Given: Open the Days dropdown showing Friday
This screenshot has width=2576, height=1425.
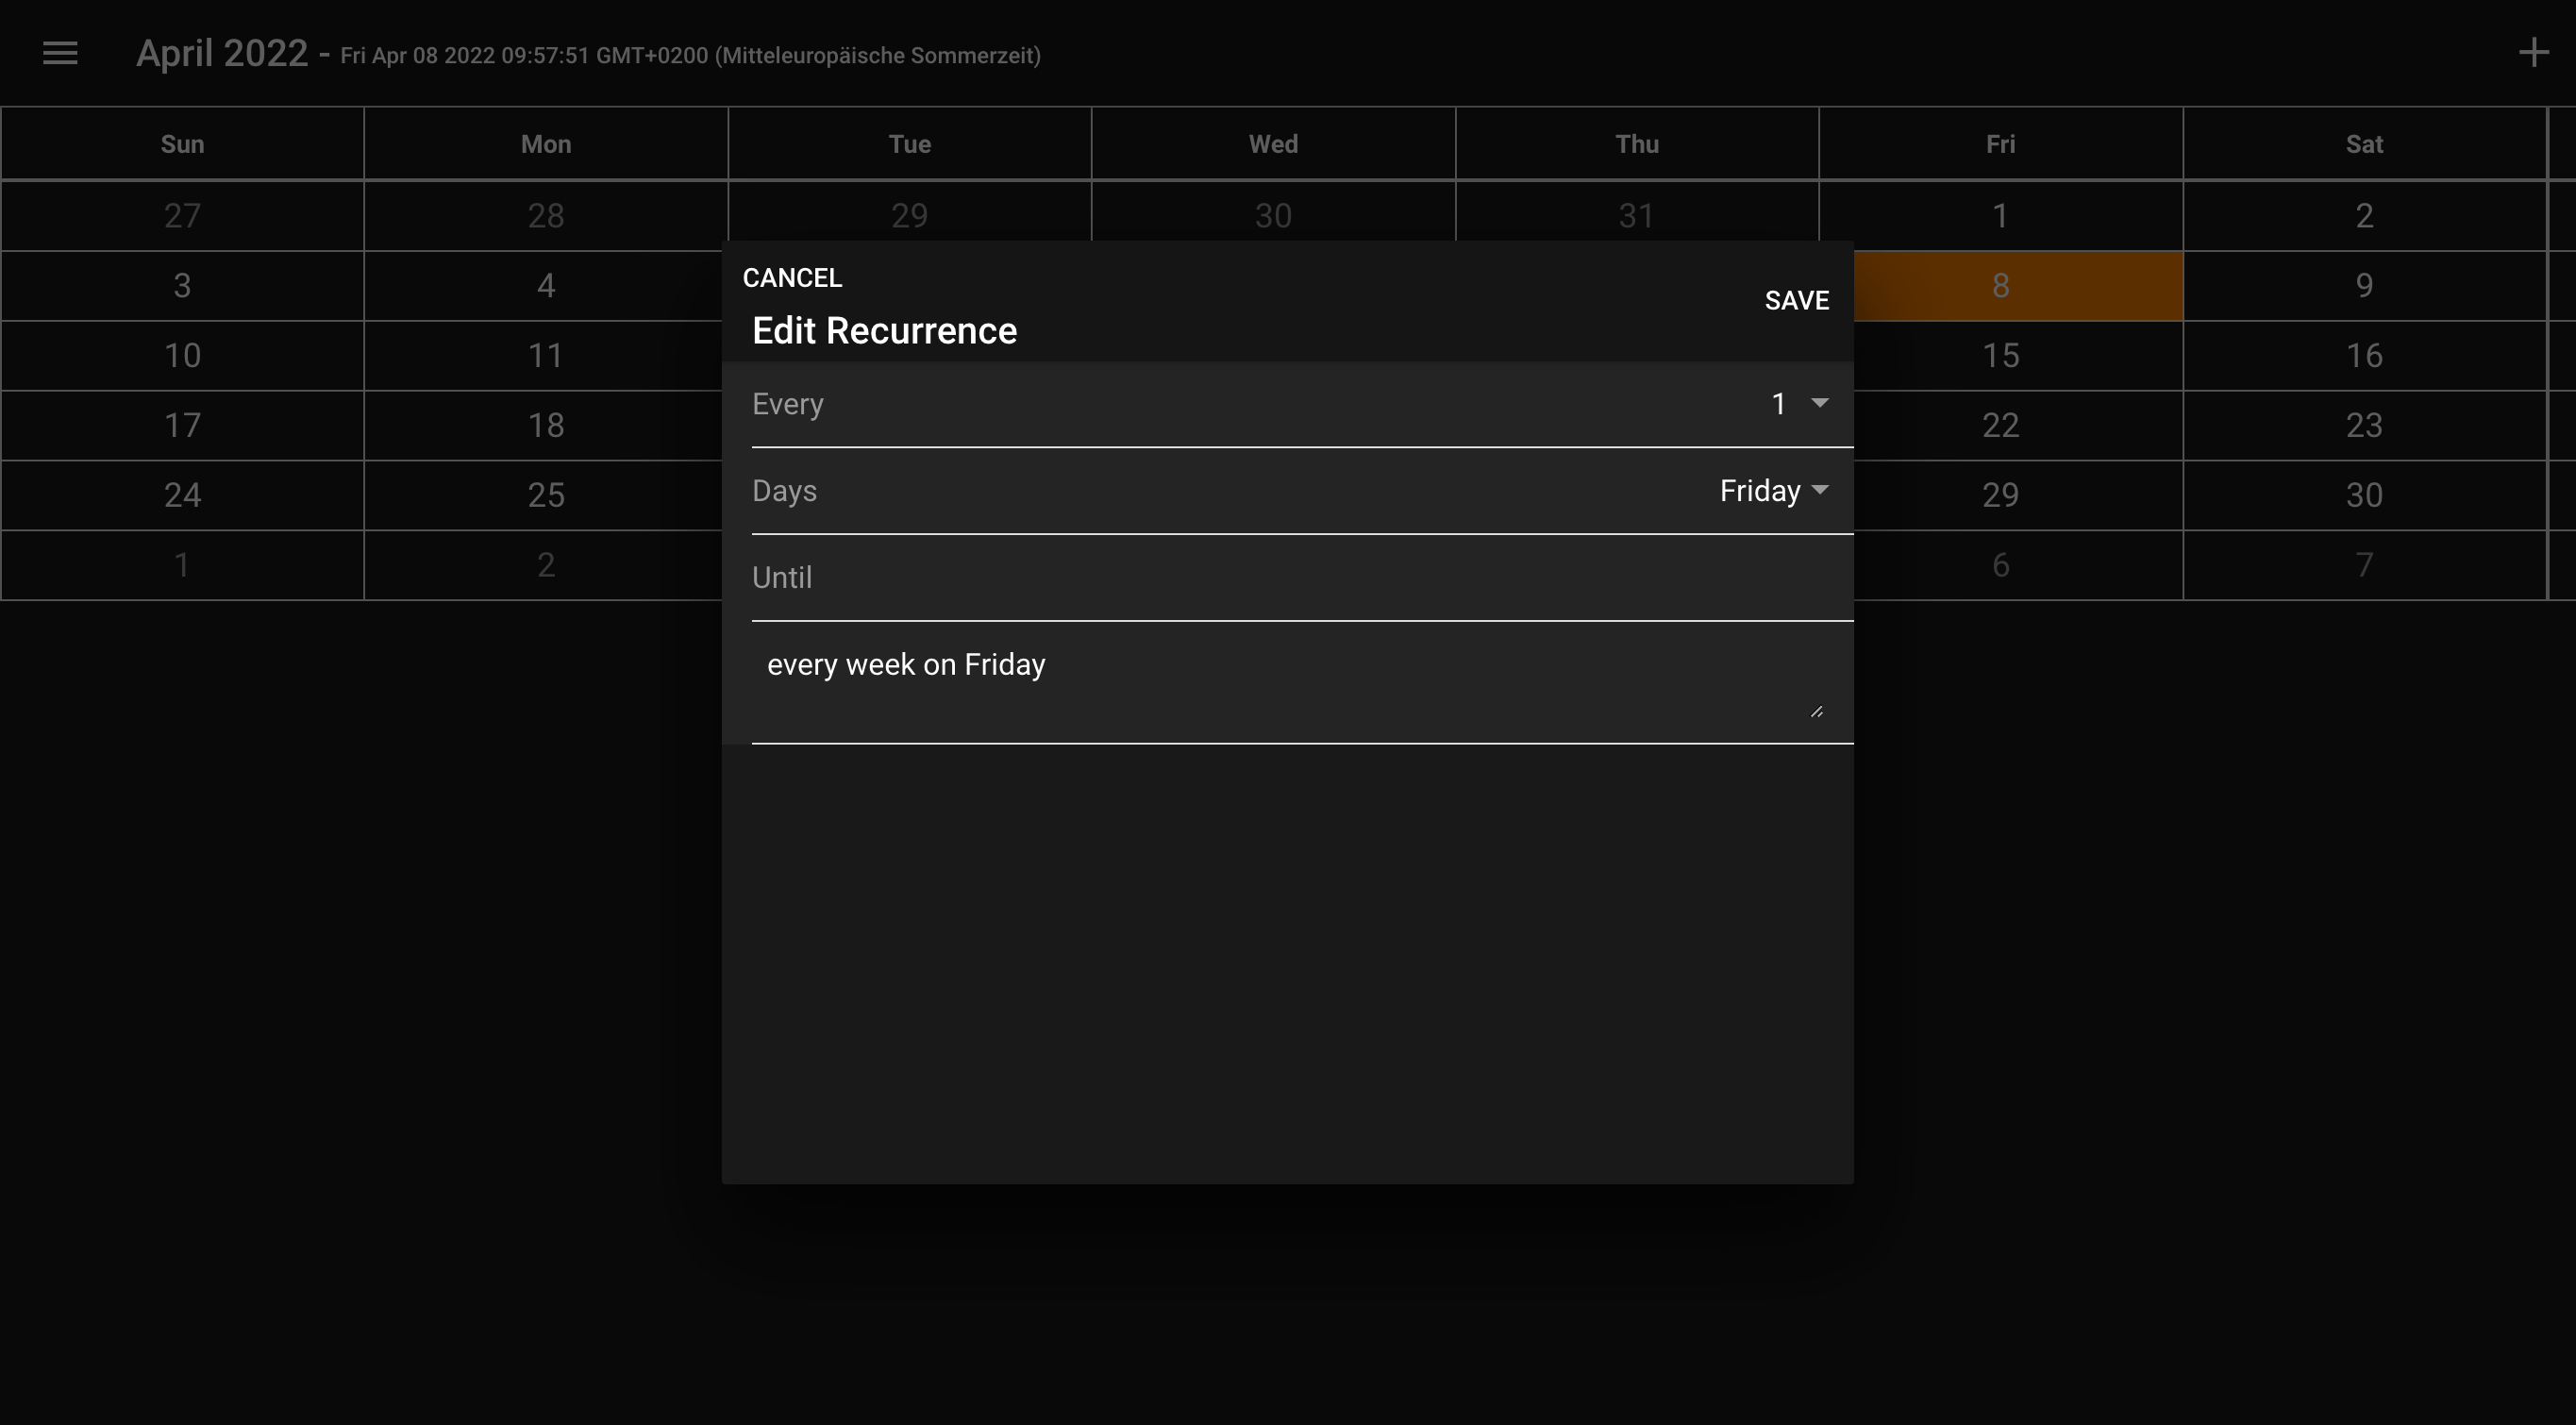Looking at the screenshot, I should pos(1302,491).
